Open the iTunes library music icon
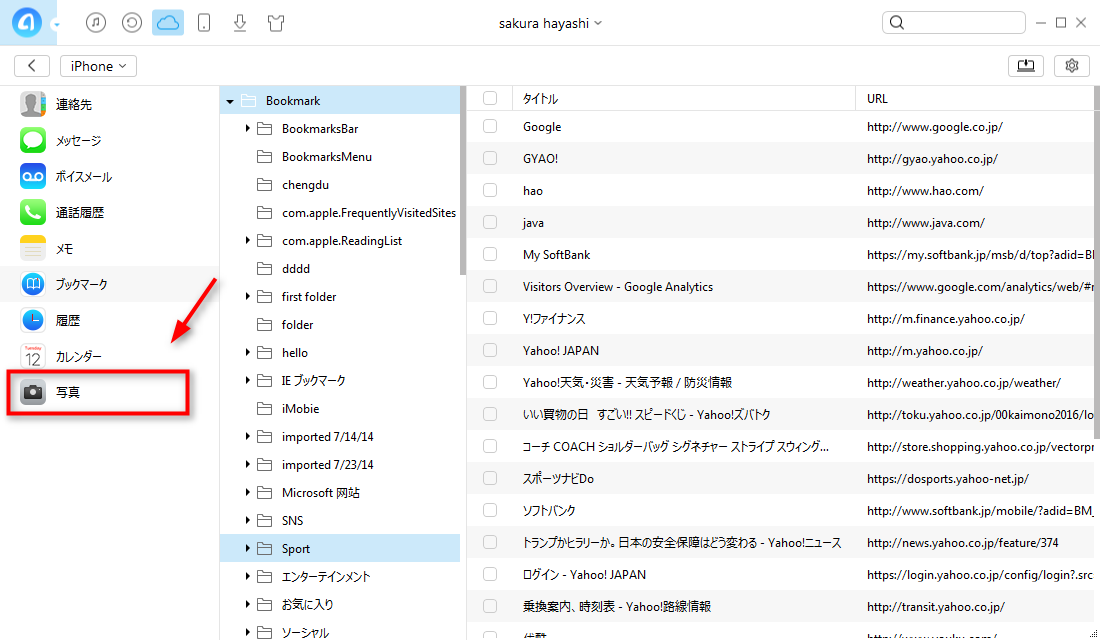 coord(96,23)
